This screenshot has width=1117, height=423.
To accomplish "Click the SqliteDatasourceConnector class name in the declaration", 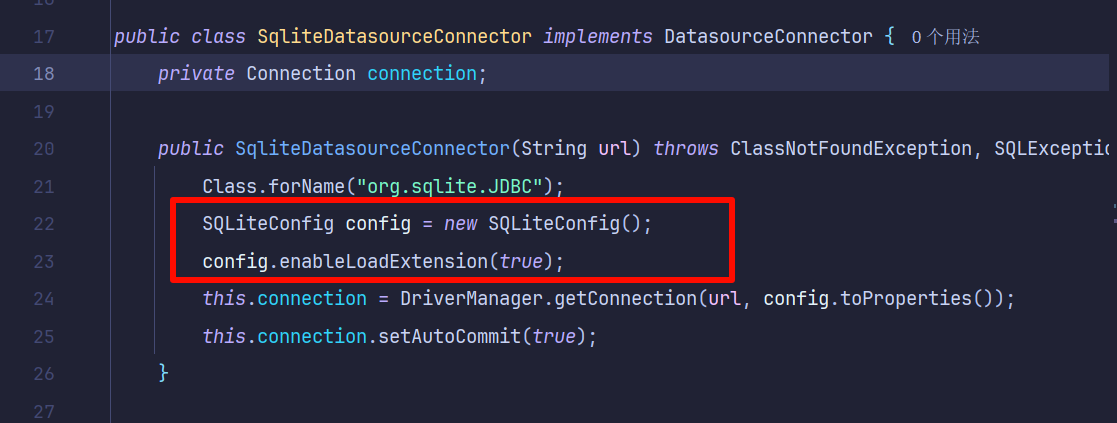I will (x=394, y=37).
